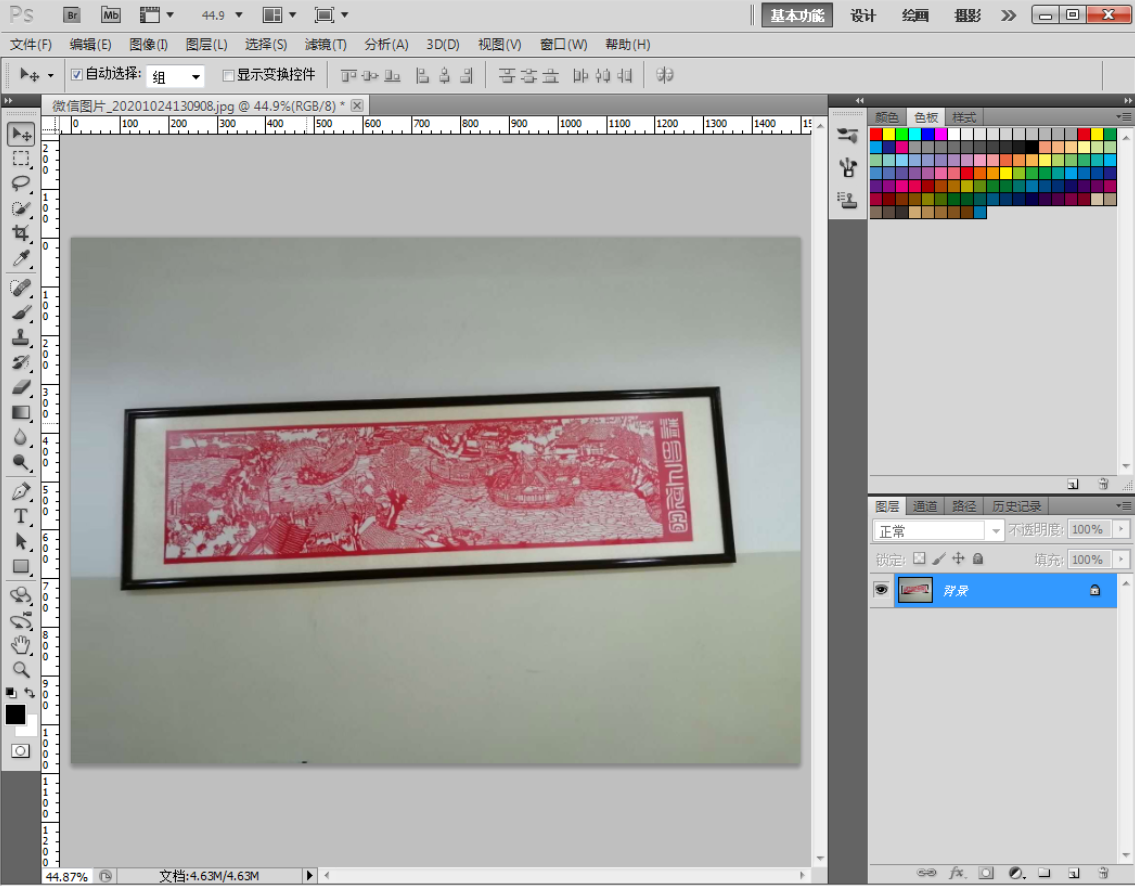Toggle lock all padlock icon
Viewport: 1135px width, 886px height.
click(978, 558)
